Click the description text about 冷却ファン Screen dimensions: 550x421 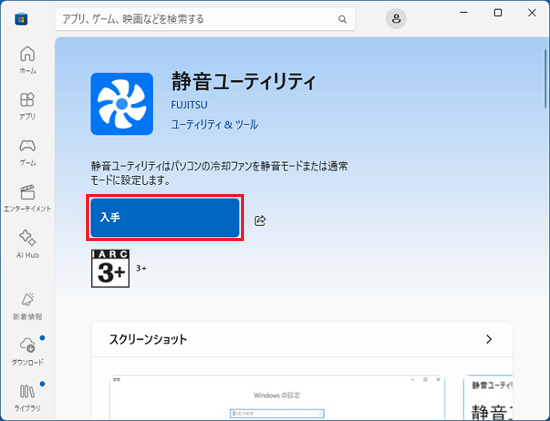coord(219,173)
